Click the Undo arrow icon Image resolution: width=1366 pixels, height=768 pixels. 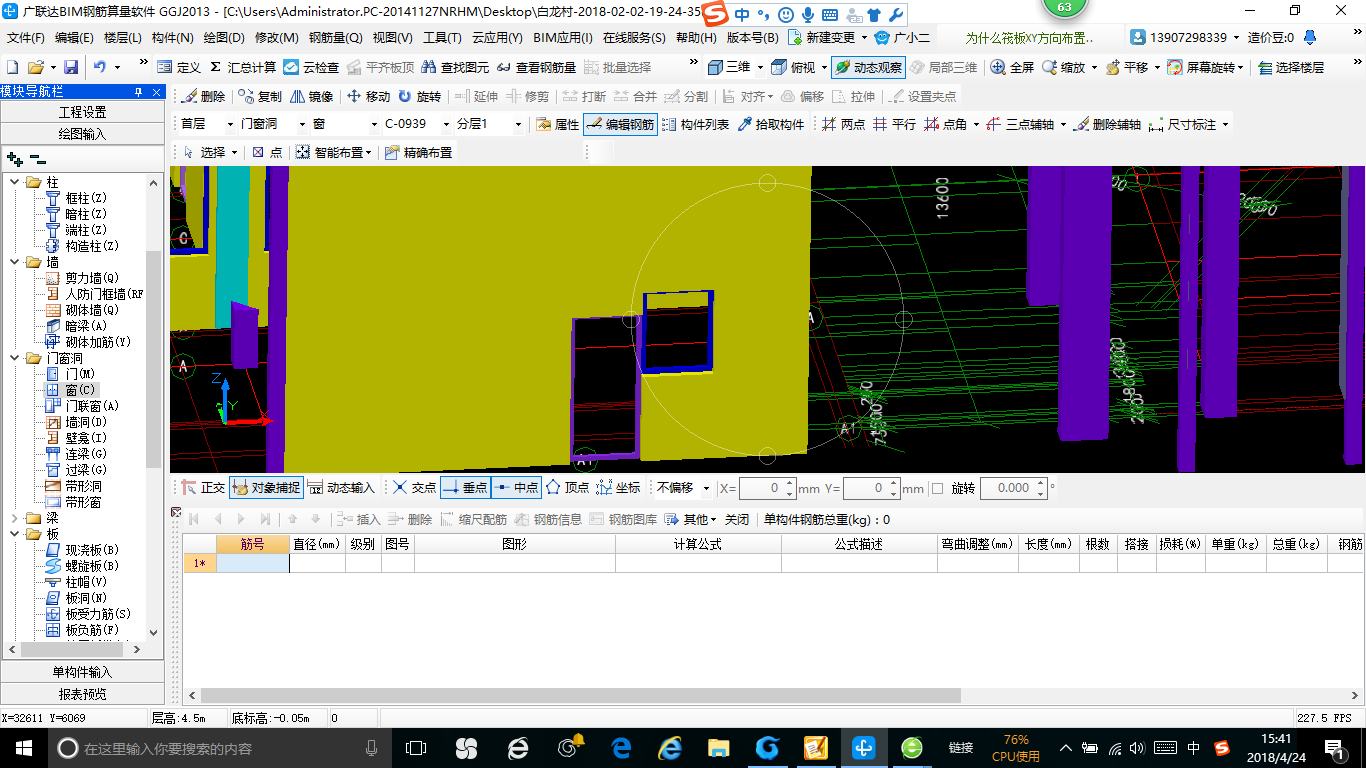pos(100,67)
